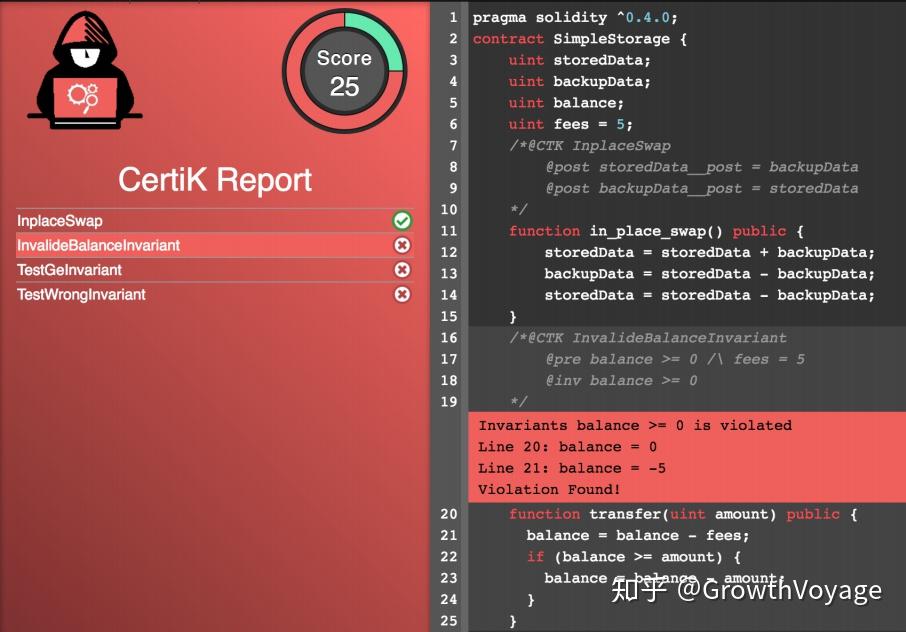
Task: Click '@post storedData__post = backupData' annotation
Action: point(702,167)
